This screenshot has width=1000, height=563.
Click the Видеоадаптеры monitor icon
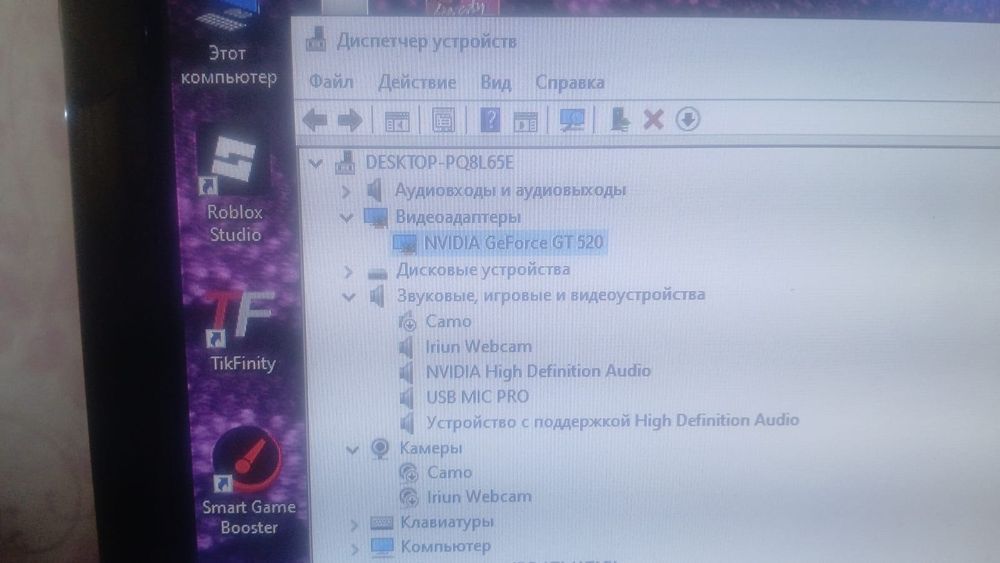[x=376, y=218]
